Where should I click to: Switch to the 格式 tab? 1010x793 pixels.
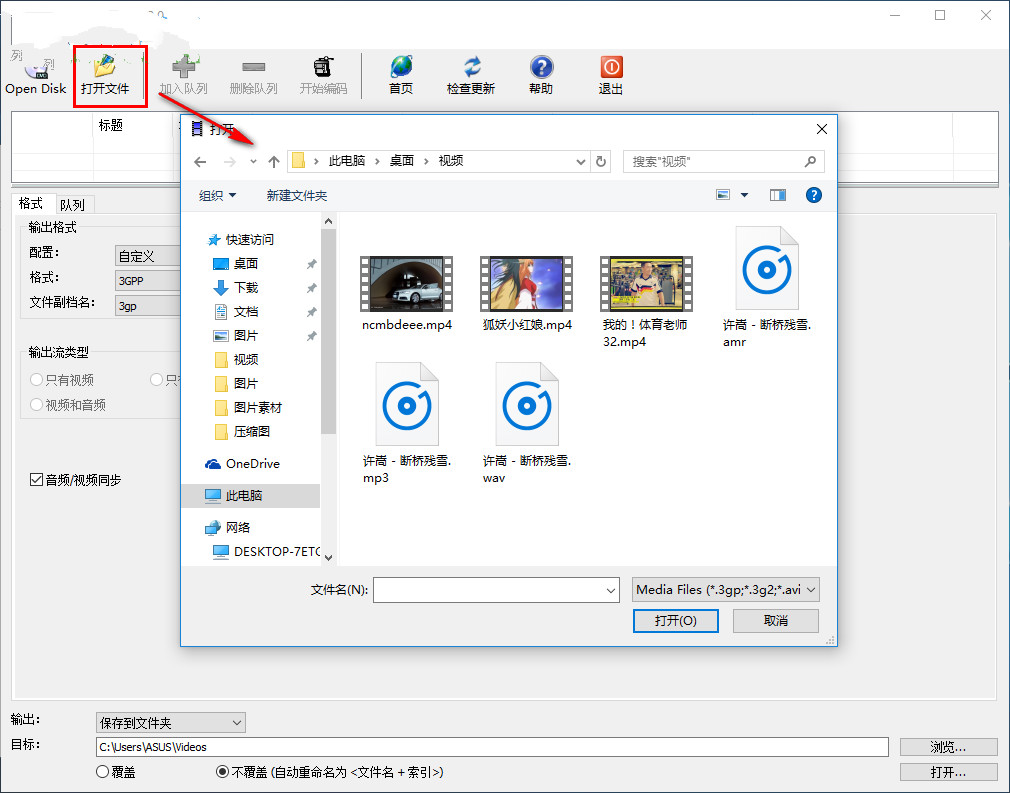pyautogui.click(x=30, y=204)
